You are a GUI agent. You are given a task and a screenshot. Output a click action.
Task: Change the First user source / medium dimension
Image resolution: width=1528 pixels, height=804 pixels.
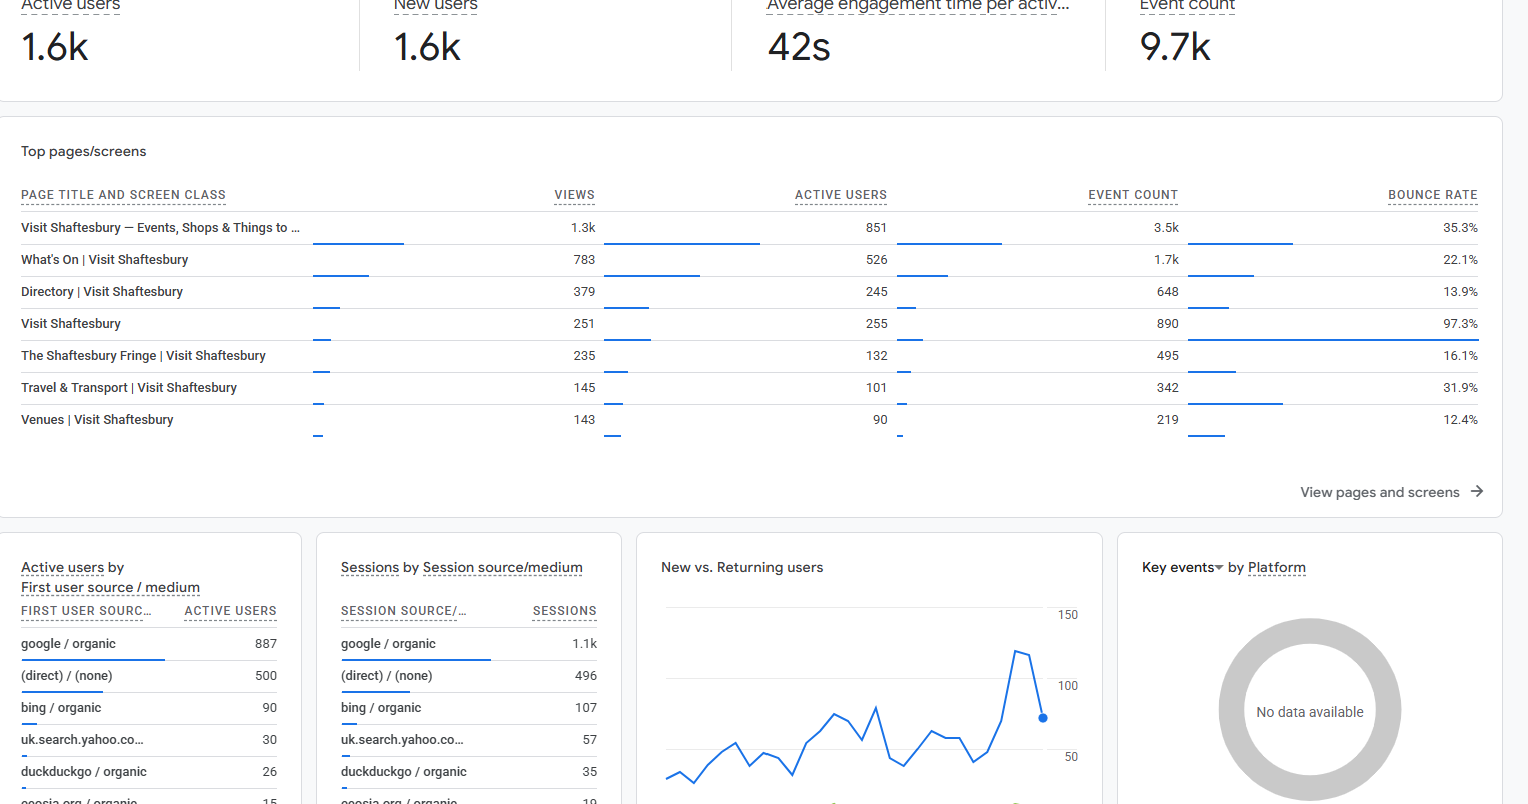click(x=110, y=587)
